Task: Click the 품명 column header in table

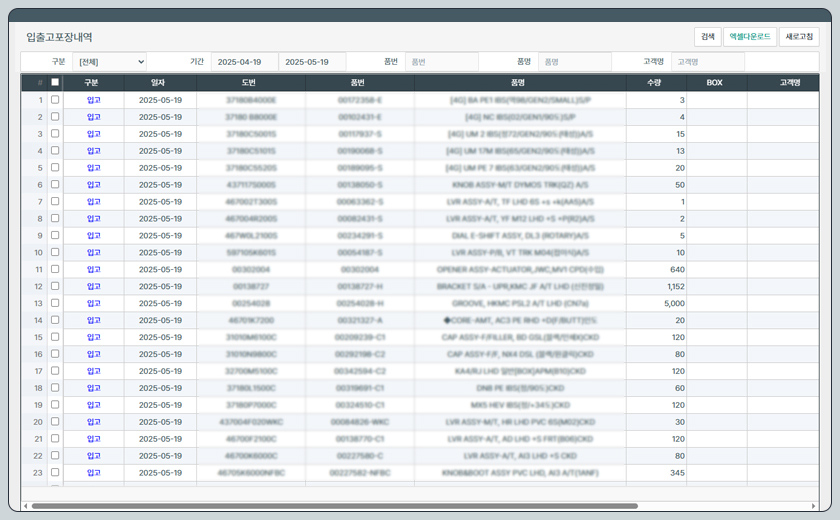Action: coord(520,82)
